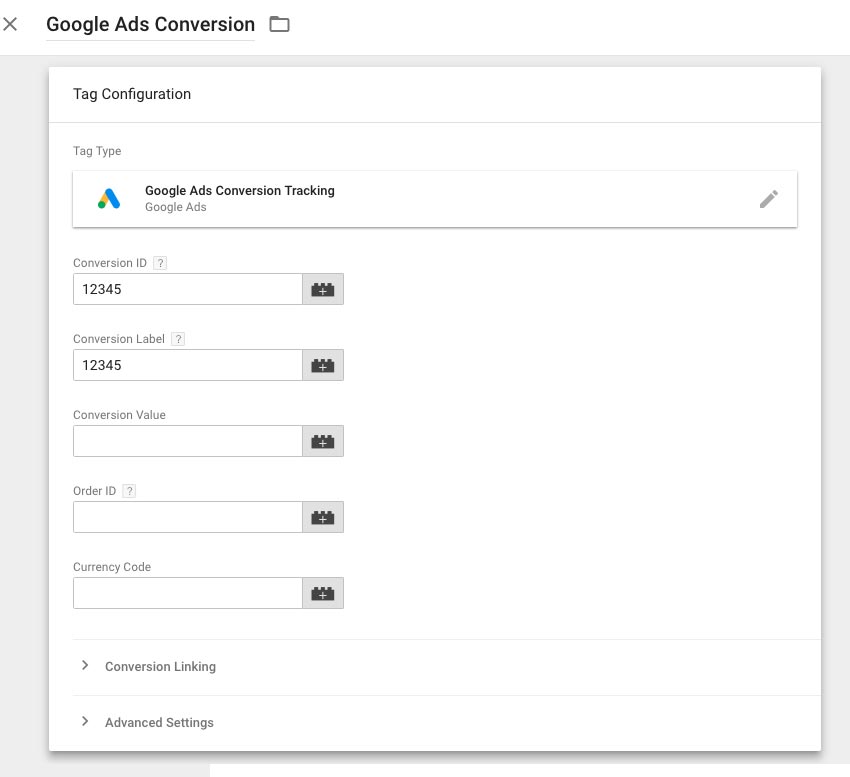Image resolution: width=850 pixels, height=777 pixels.
Task: Click the Currency Code input field
Action: (188, 593)
